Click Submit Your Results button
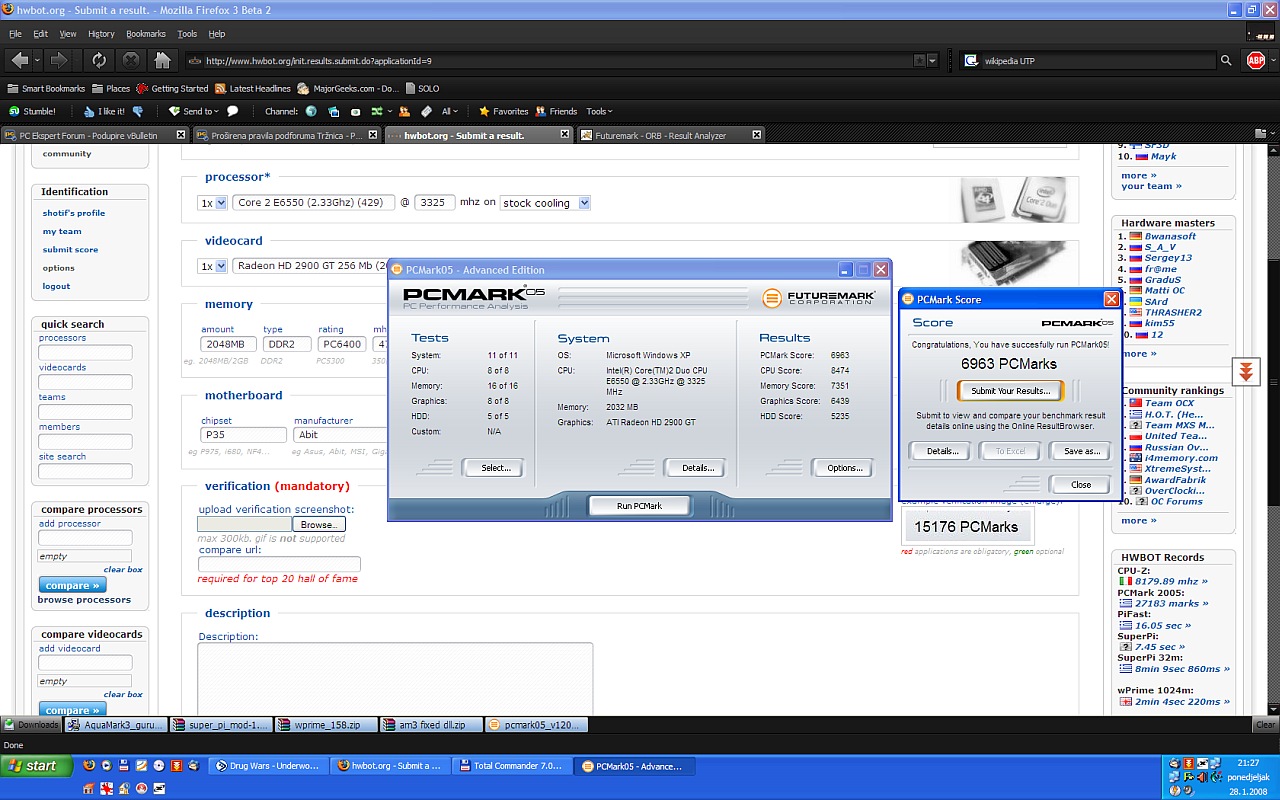Image resolution: width=1280 pixels, height=800 pixels. (1010, 391)
